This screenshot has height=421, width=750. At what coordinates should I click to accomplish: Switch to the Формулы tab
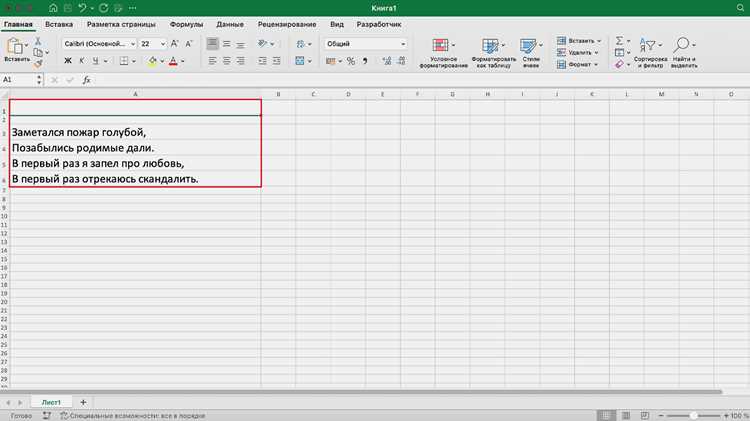[x=186, y=24]
